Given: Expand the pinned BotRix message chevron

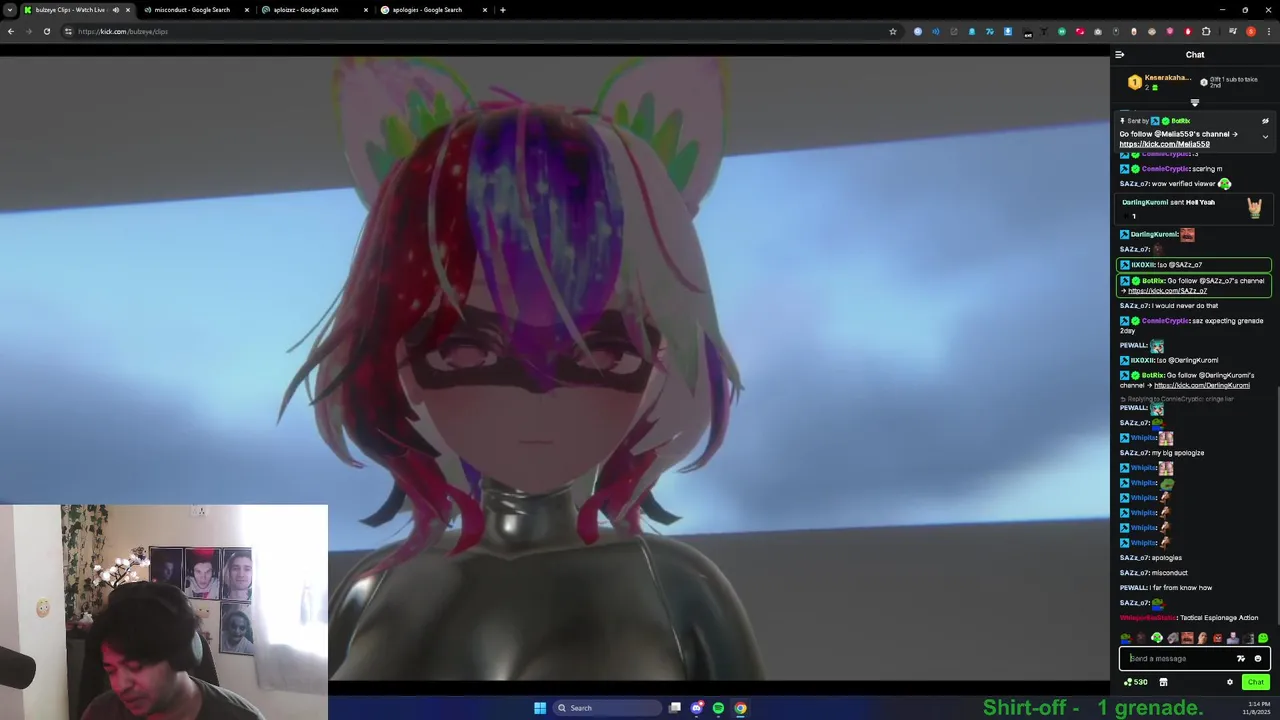Looking at the screenshot, I should click(1265, 136).
